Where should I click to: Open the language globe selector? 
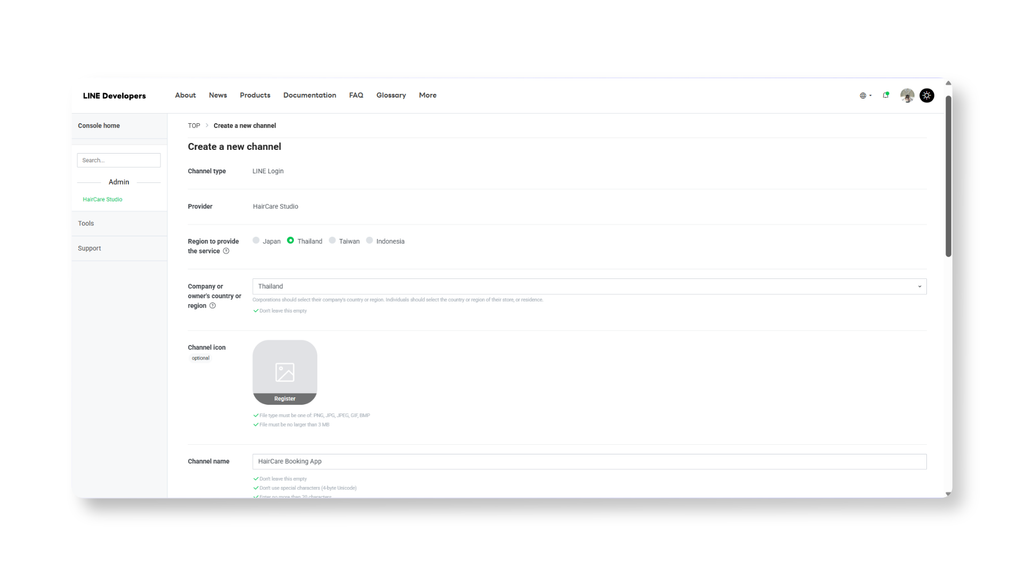pos(865,95)
